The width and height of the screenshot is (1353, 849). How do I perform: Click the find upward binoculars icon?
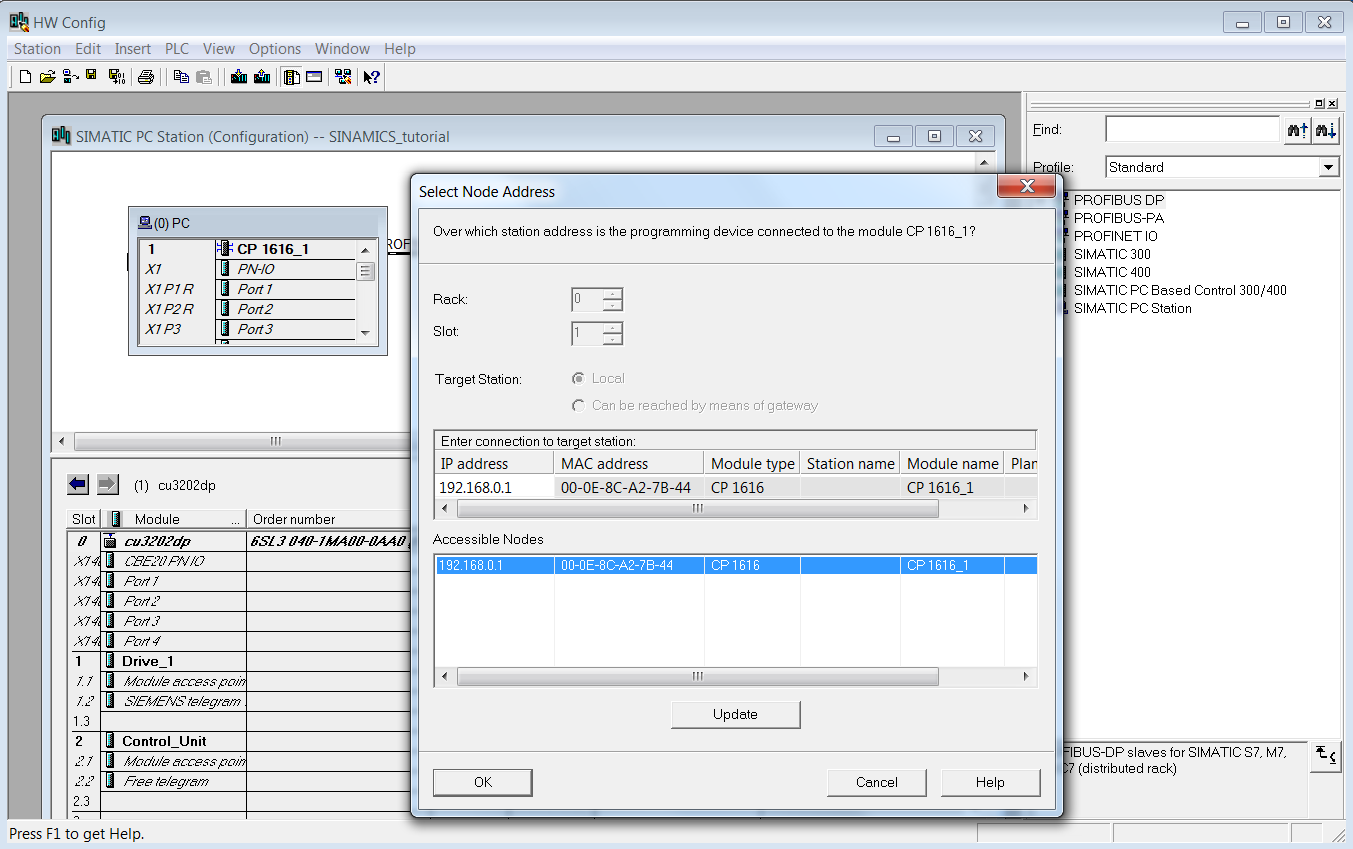[x=1297, y=130]
